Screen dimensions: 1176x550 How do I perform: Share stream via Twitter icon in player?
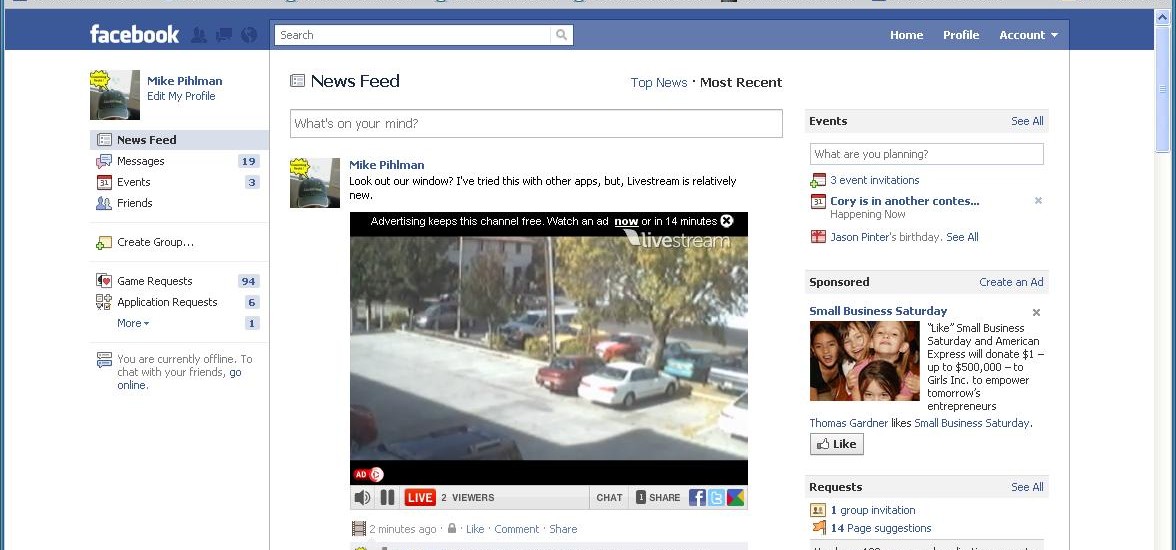[716, 498]
